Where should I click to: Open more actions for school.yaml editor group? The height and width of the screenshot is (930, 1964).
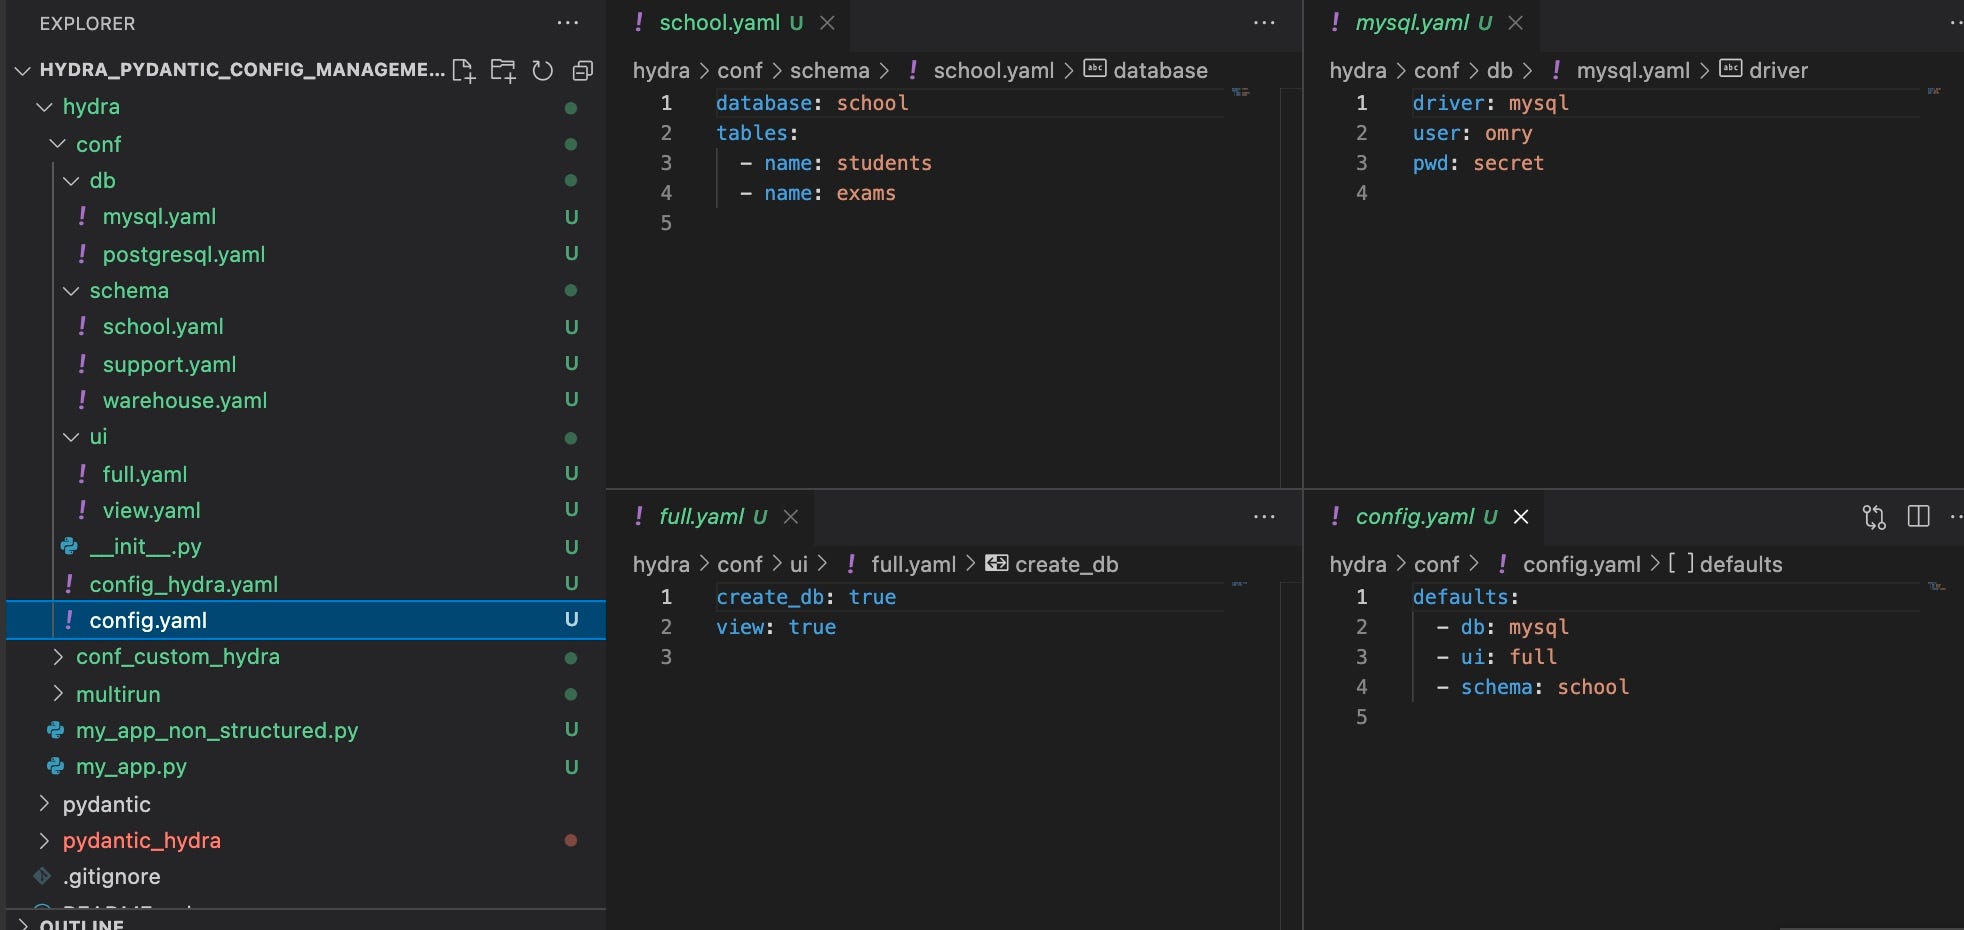point(1264,23)
